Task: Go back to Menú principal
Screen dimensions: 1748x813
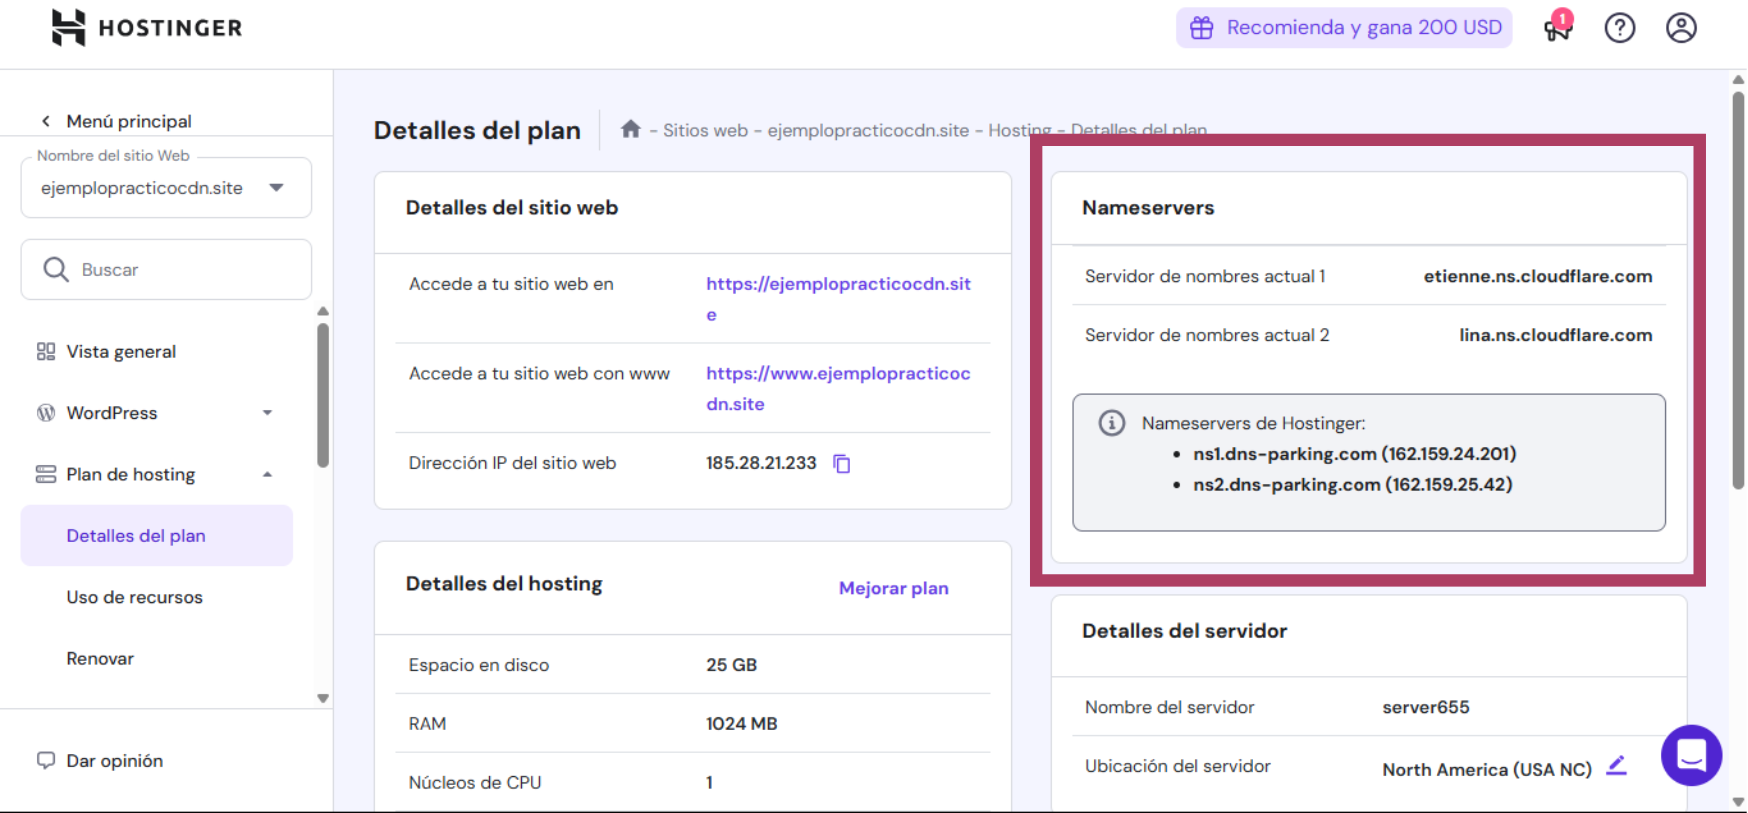Action: [x=129, y=121]
